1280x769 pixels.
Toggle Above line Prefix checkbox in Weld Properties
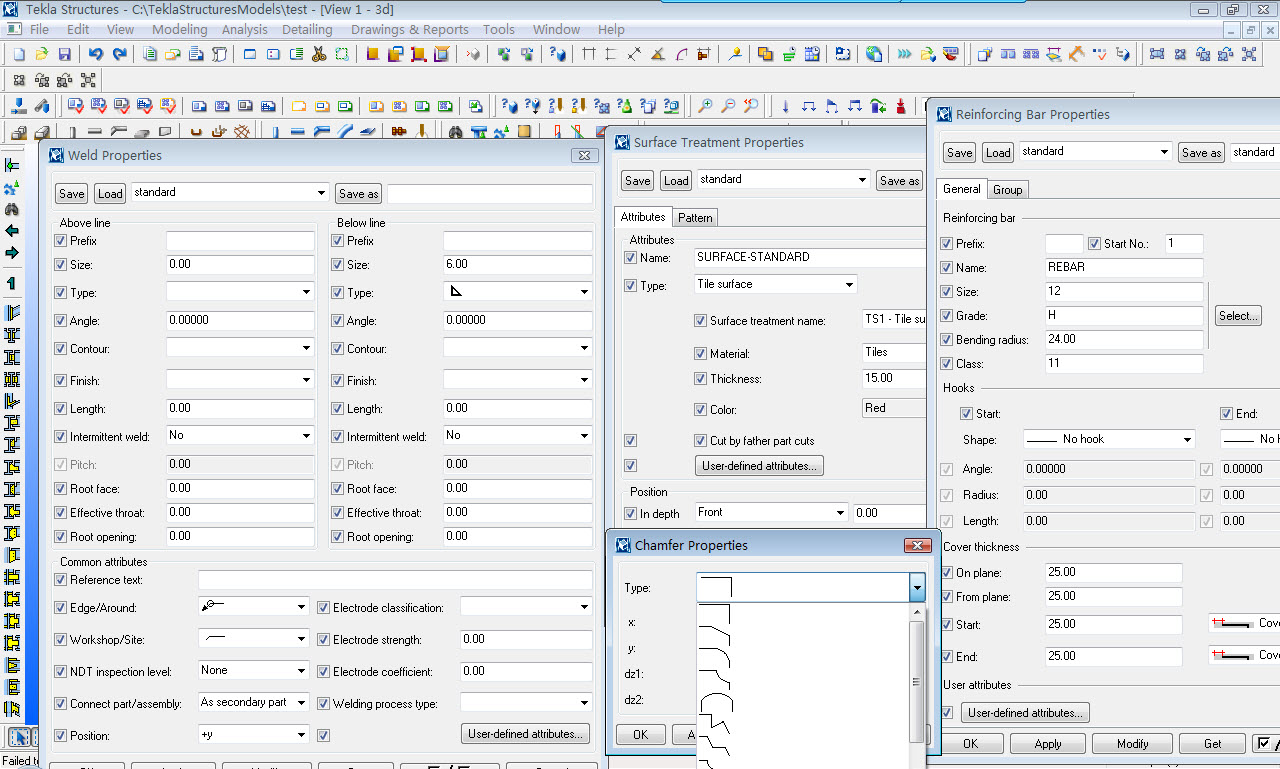(x=61, y=241)
